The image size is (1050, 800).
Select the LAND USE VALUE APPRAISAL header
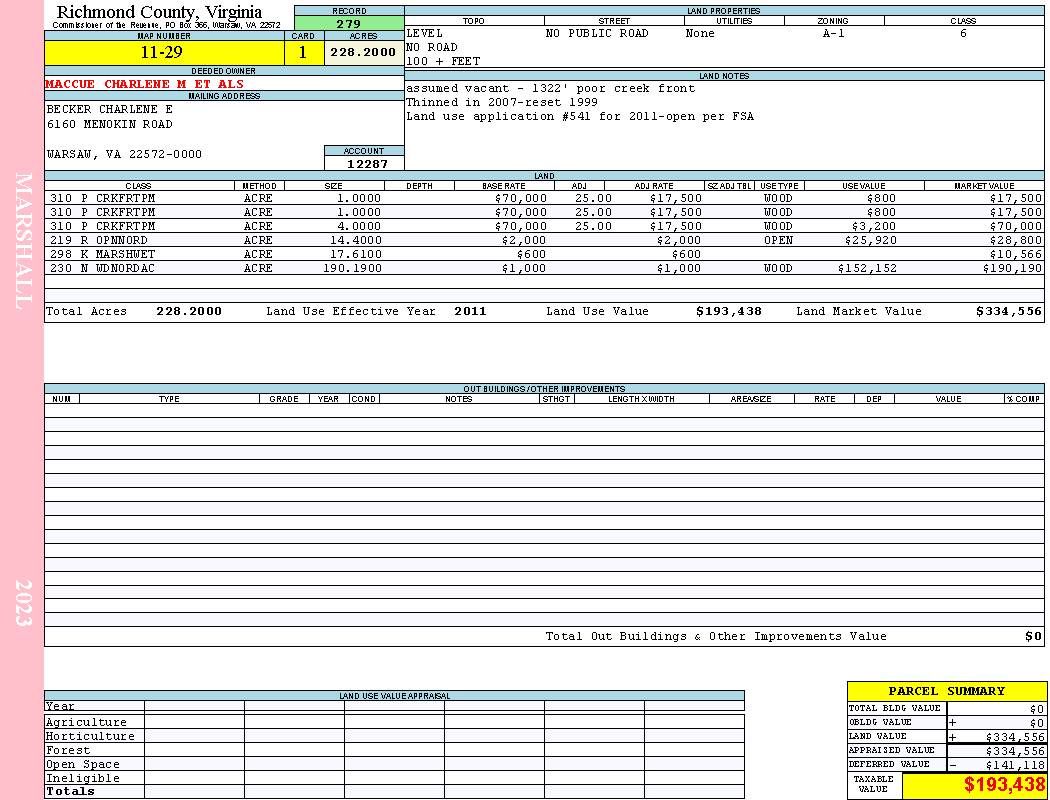tap(394, 696)
